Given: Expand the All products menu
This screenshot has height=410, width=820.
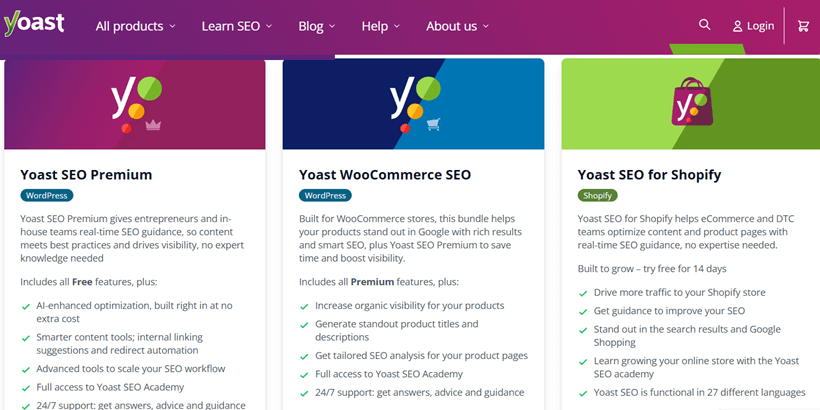Looking at the screenshot, I should pos(135,26).
